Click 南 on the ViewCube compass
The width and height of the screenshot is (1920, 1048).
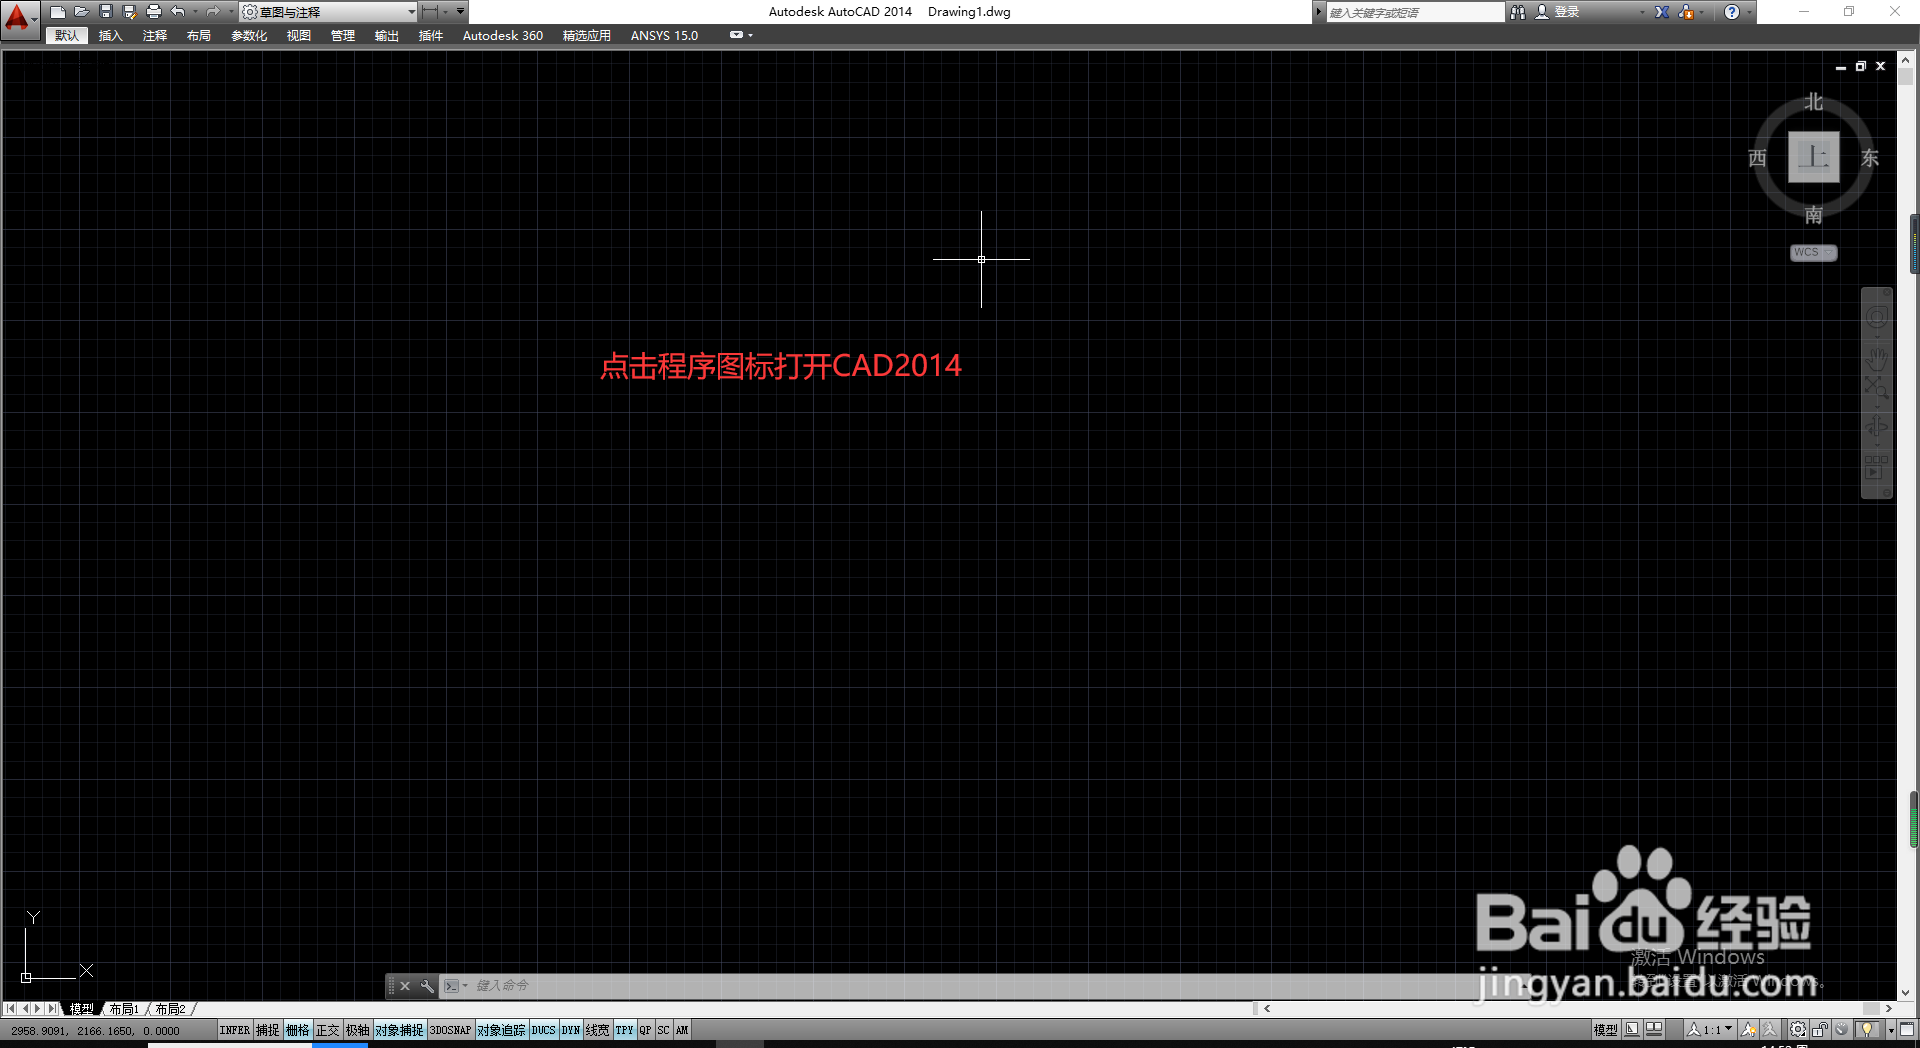1814,215
